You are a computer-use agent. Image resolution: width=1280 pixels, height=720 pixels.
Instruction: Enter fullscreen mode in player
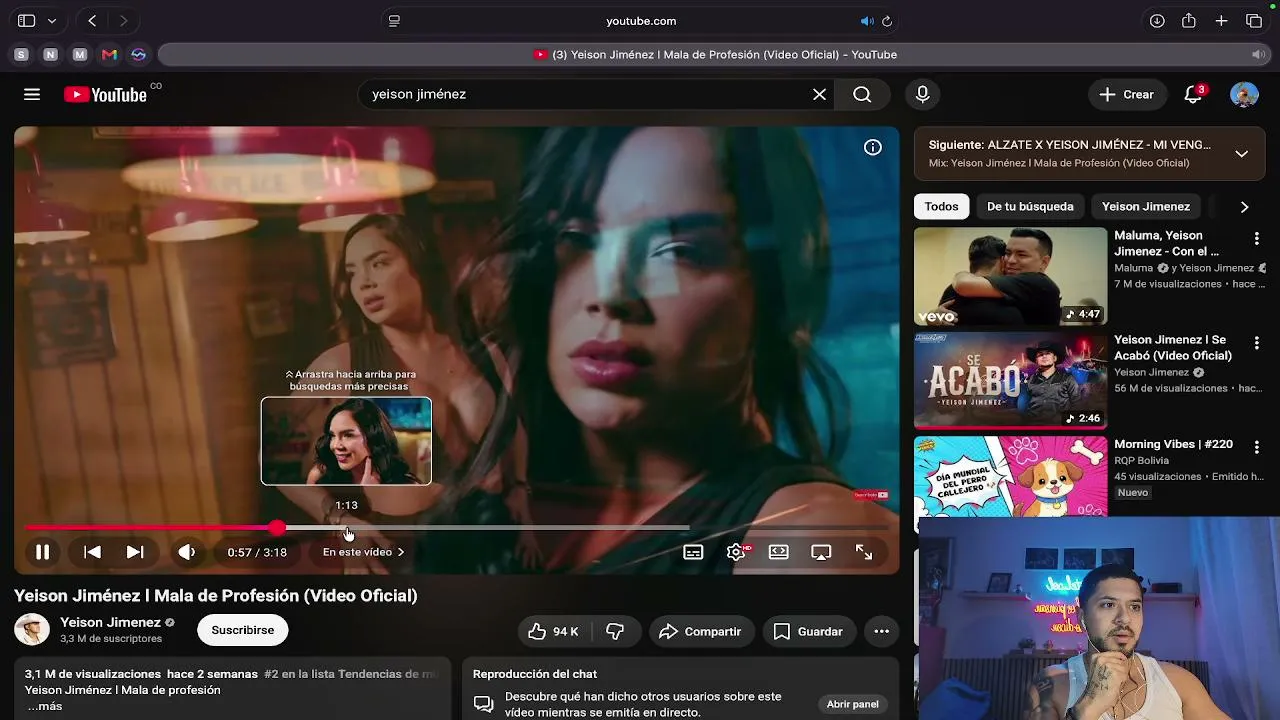tap(864, 552)
